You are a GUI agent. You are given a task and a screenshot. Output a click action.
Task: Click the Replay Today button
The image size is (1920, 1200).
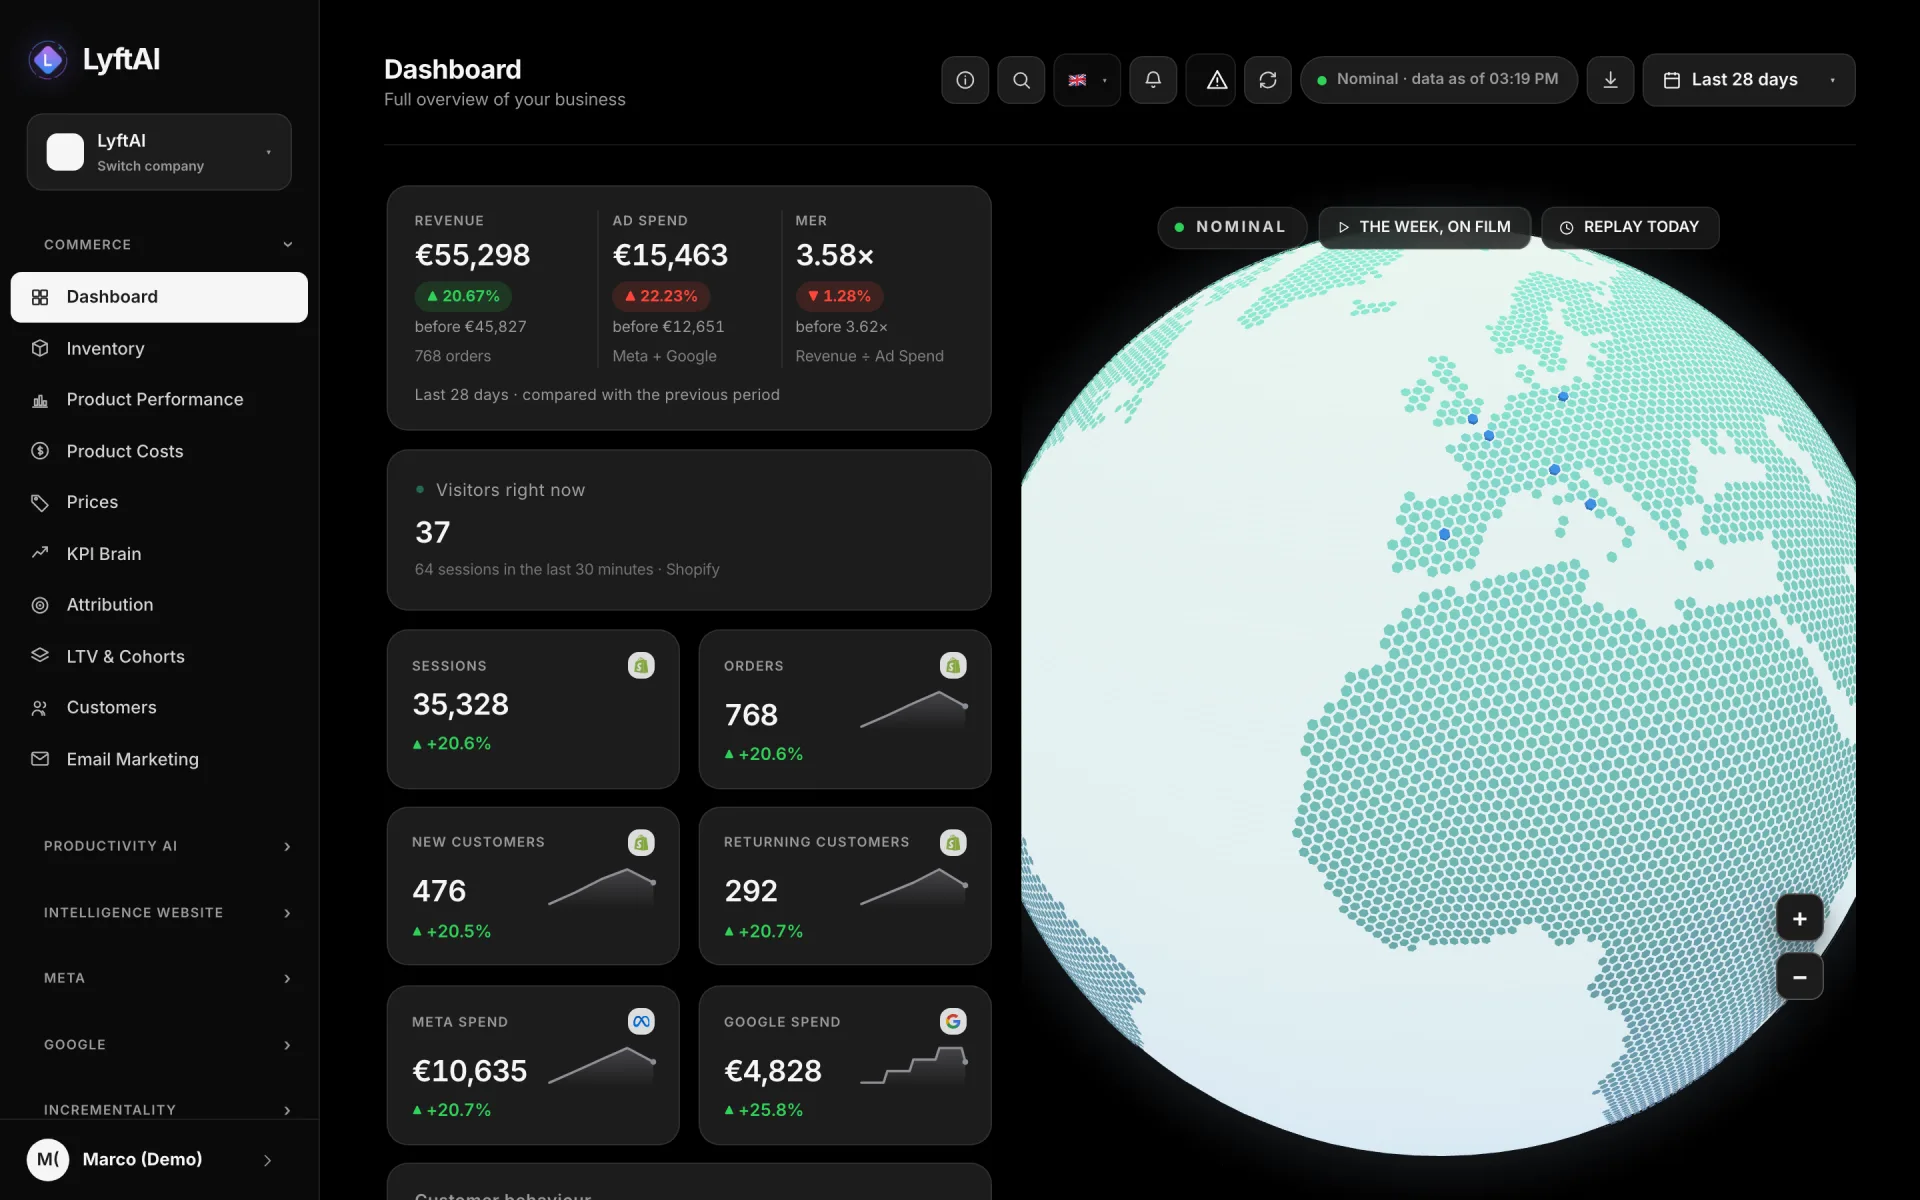1630,227
